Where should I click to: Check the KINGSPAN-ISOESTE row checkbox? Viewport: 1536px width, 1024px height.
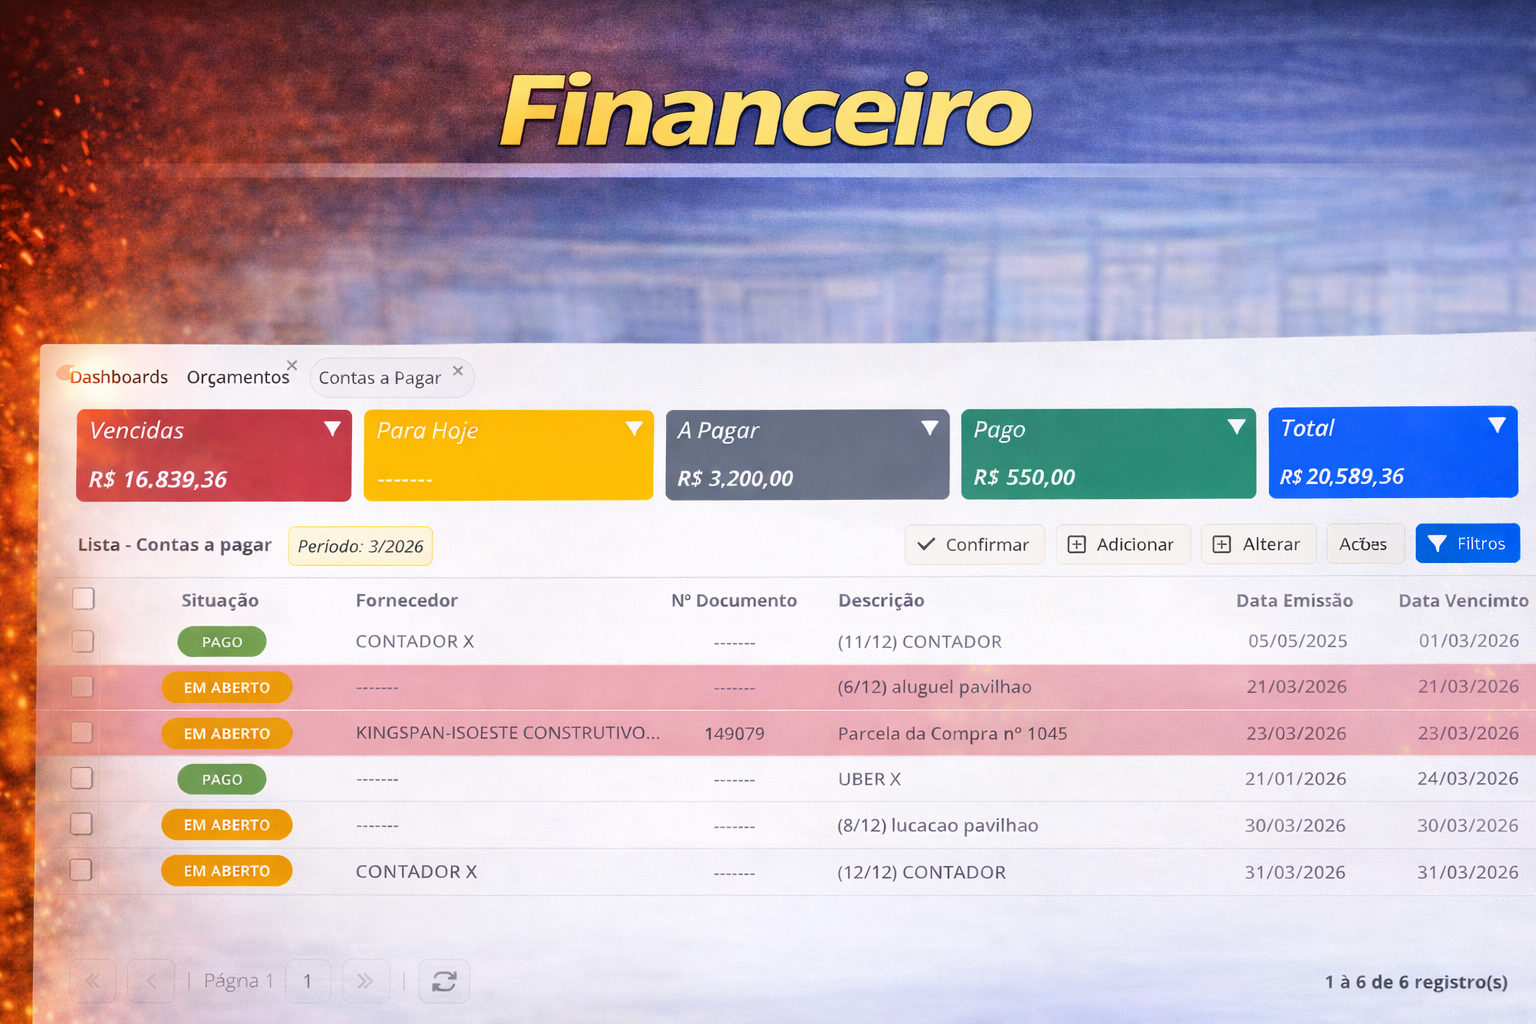tap(83, 733)
